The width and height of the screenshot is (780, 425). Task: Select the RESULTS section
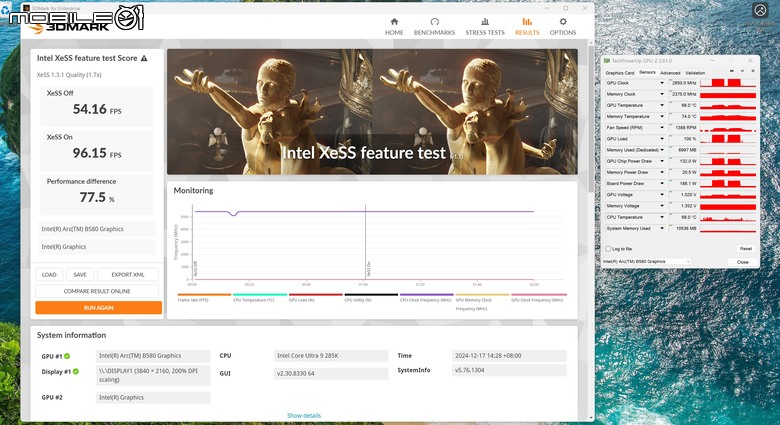[527, 27]
